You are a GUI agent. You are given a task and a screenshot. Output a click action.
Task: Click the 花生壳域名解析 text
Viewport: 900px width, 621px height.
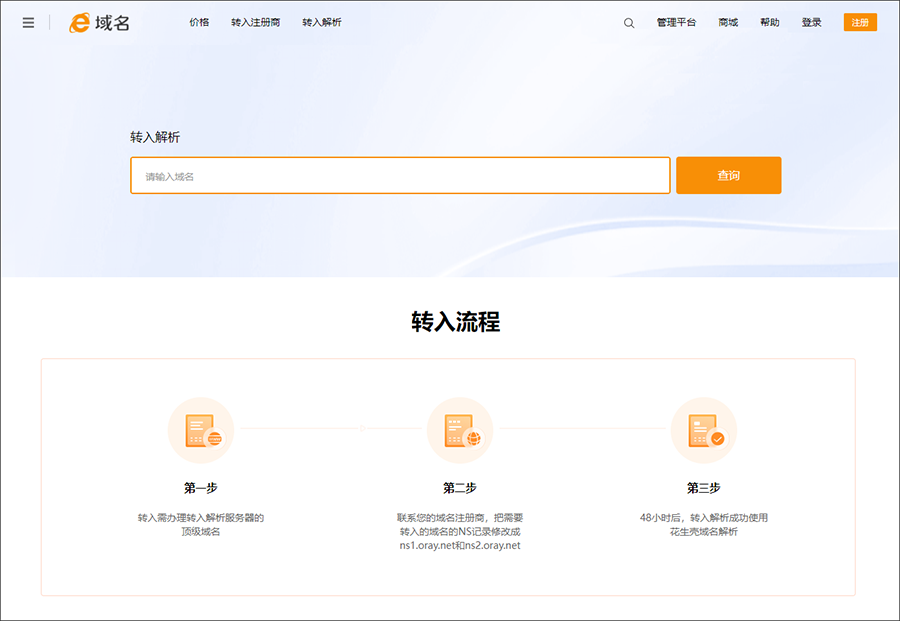coord(704,531)
